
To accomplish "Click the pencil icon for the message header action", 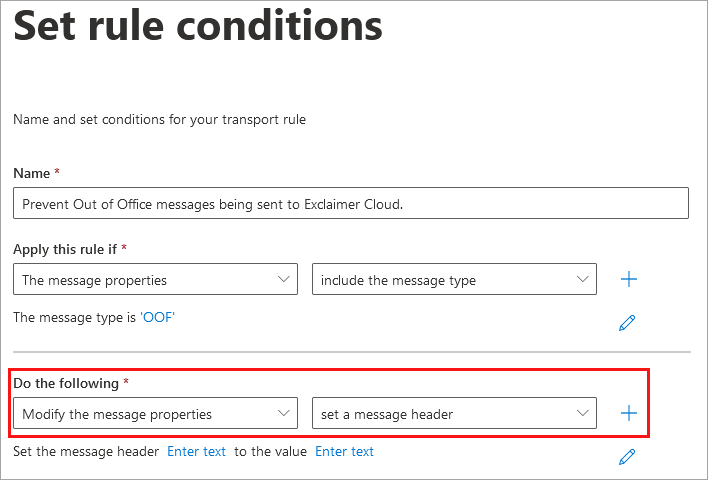I will (x=627, y=457).
